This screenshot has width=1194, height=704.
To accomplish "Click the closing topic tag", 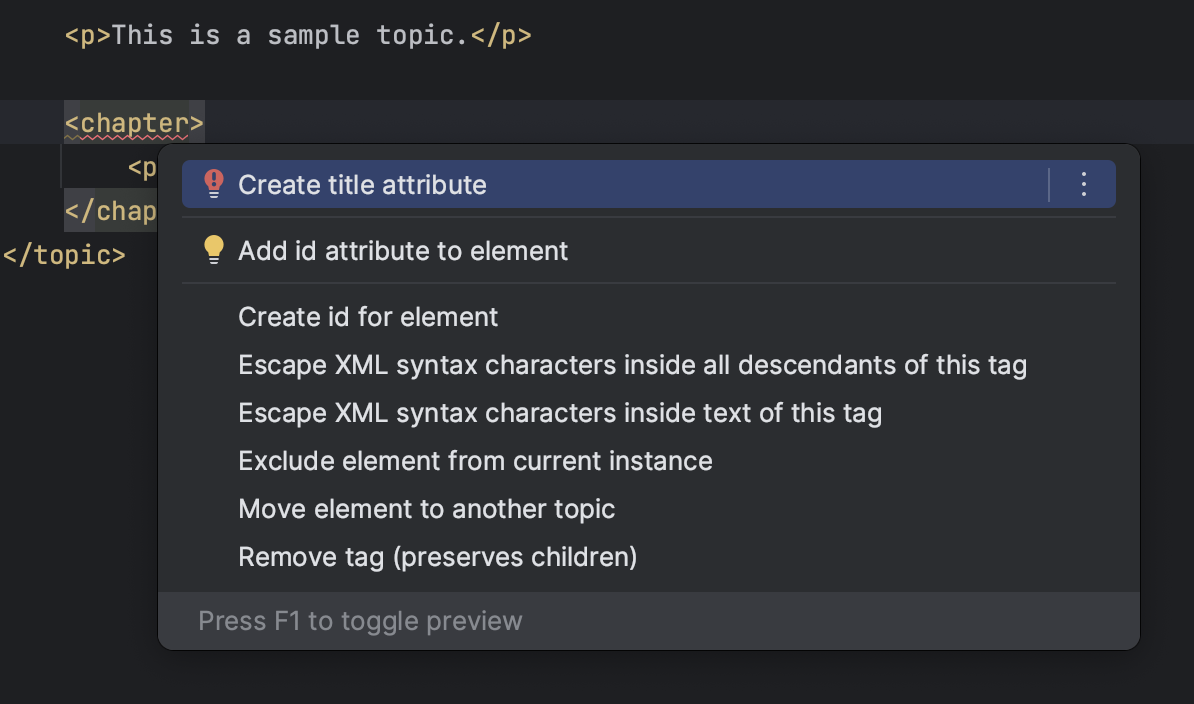I will (x=64, y=255).
